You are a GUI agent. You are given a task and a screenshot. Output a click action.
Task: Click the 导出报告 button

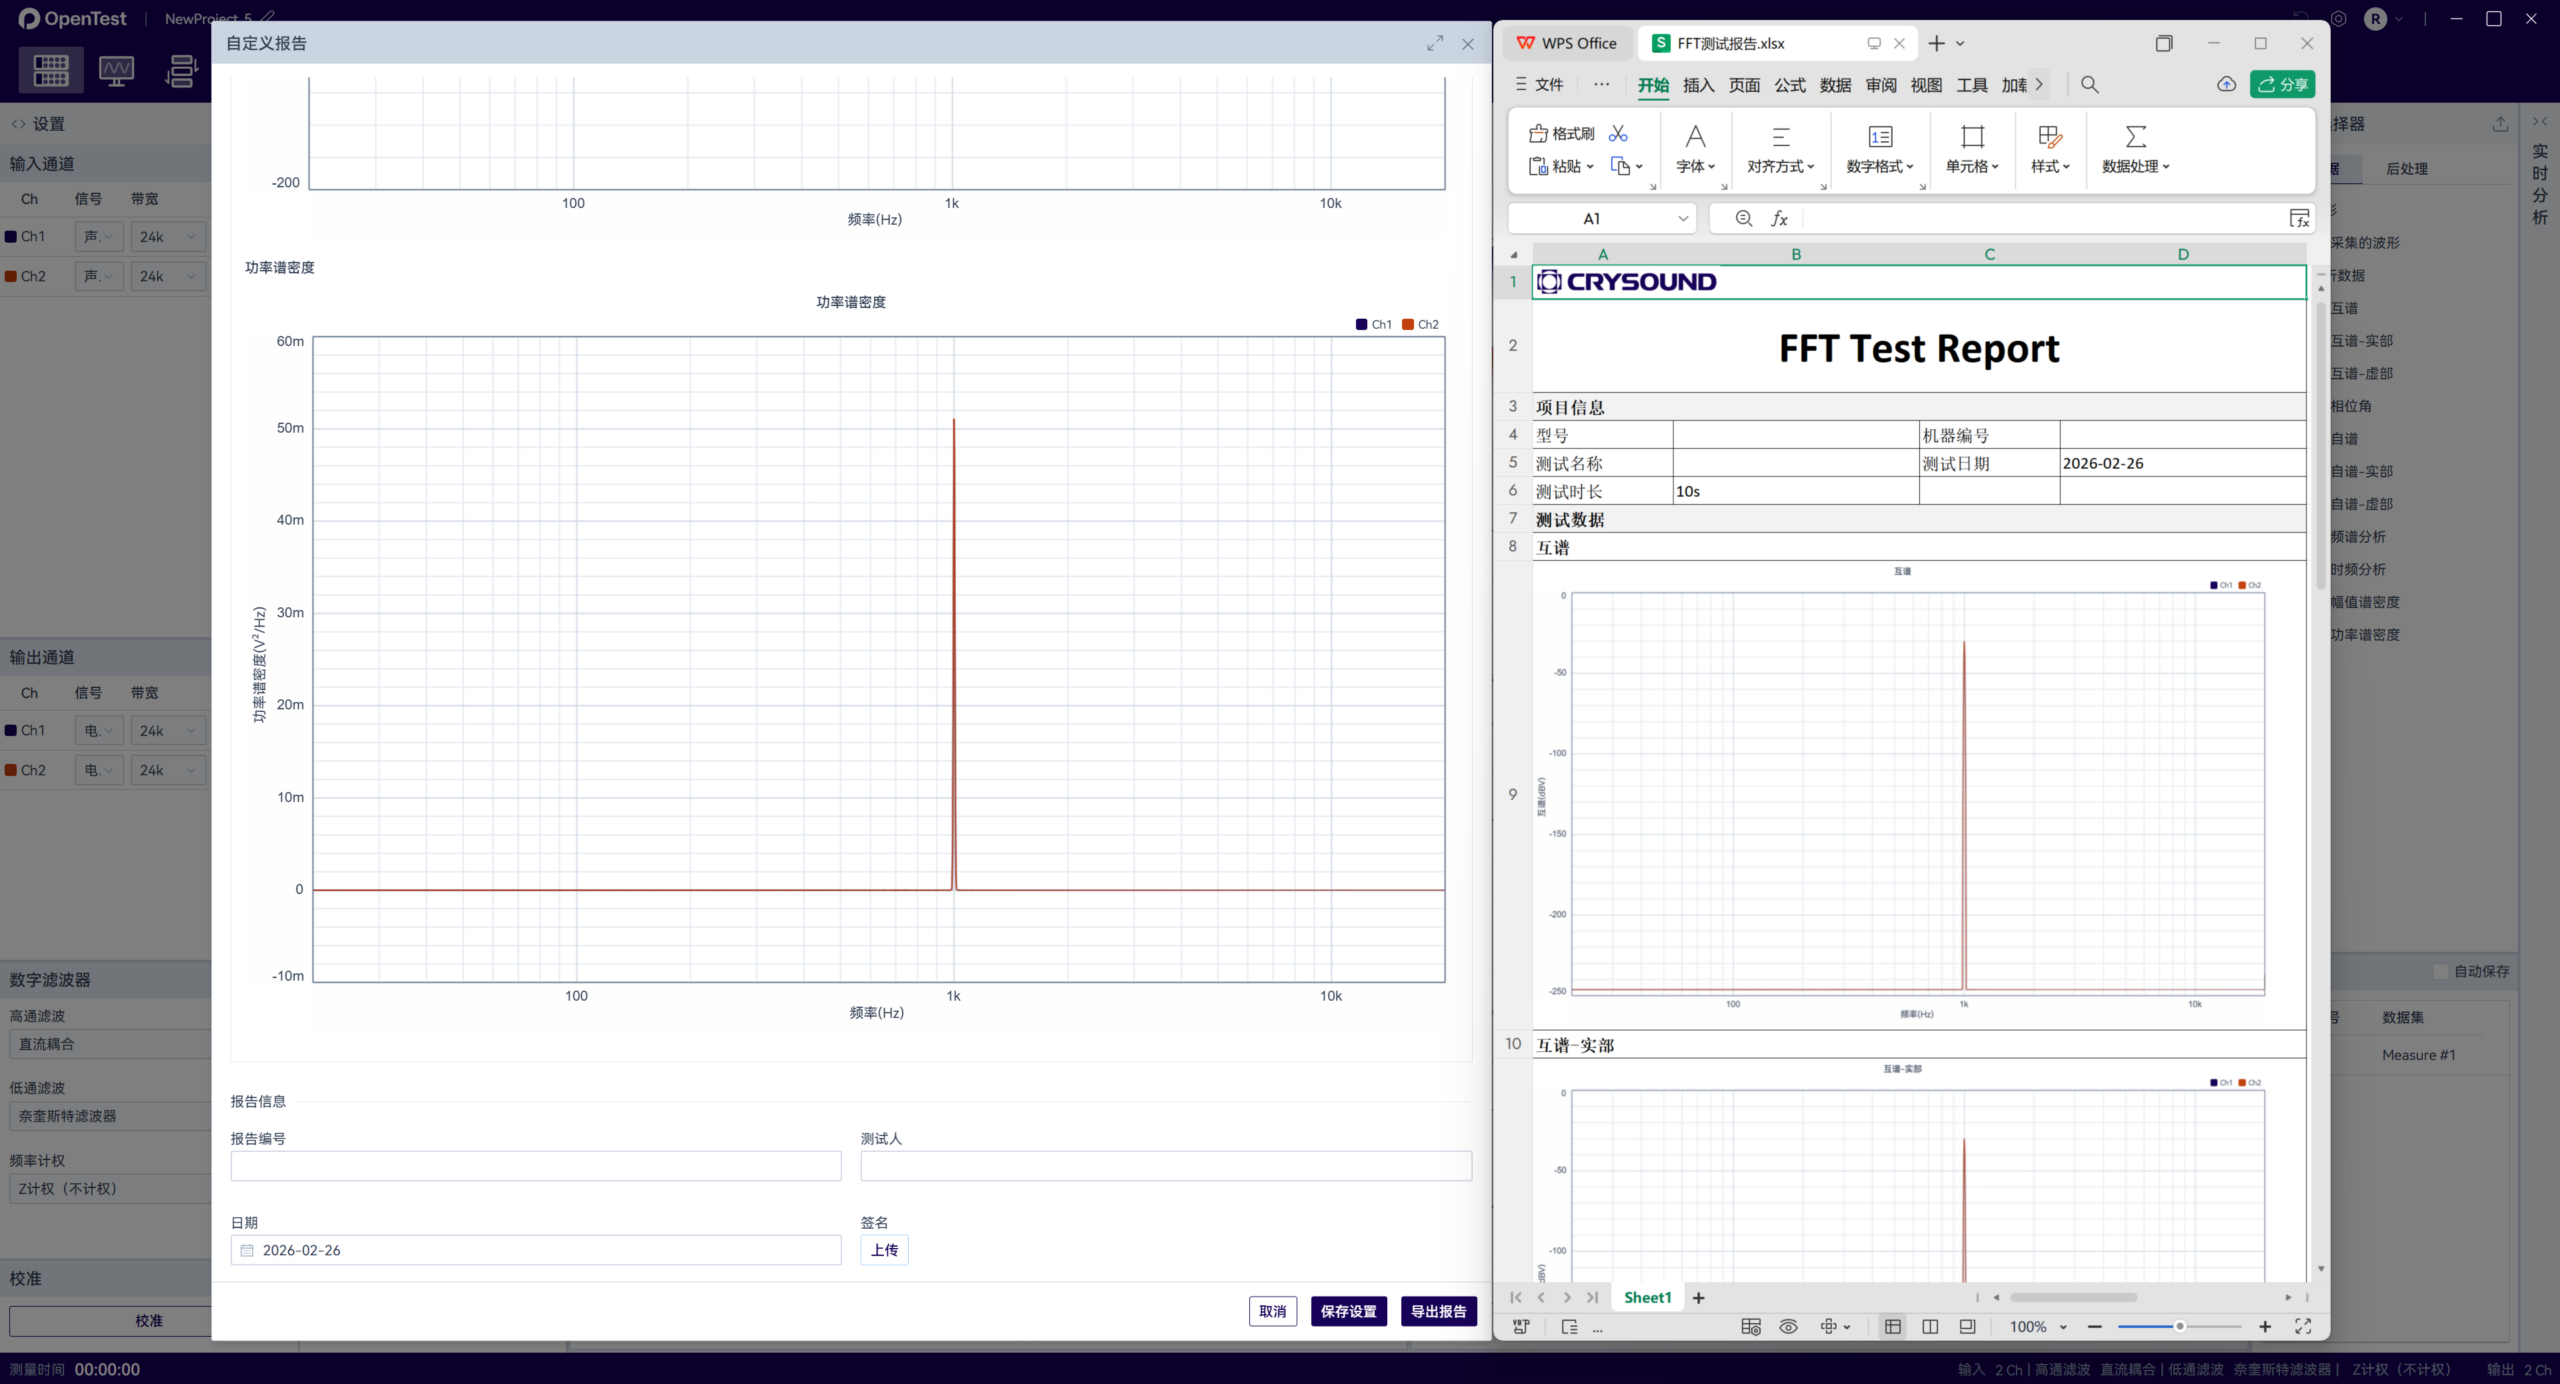[1438, 1311]
